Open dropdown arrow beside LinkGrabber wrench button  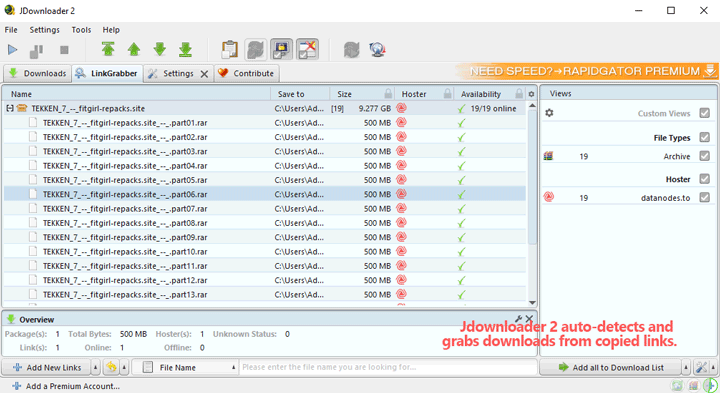point(713,367)
